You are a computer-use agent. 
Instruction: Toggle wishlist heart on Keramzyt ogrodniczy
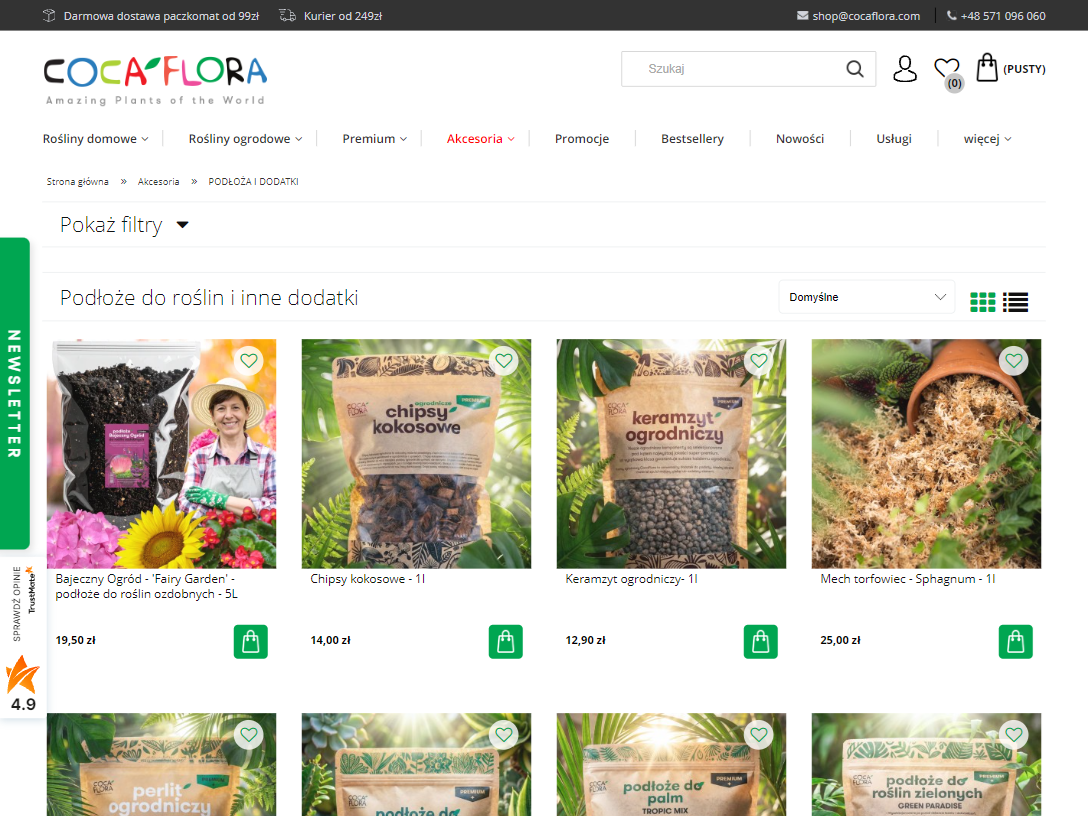tap(759, 361)
